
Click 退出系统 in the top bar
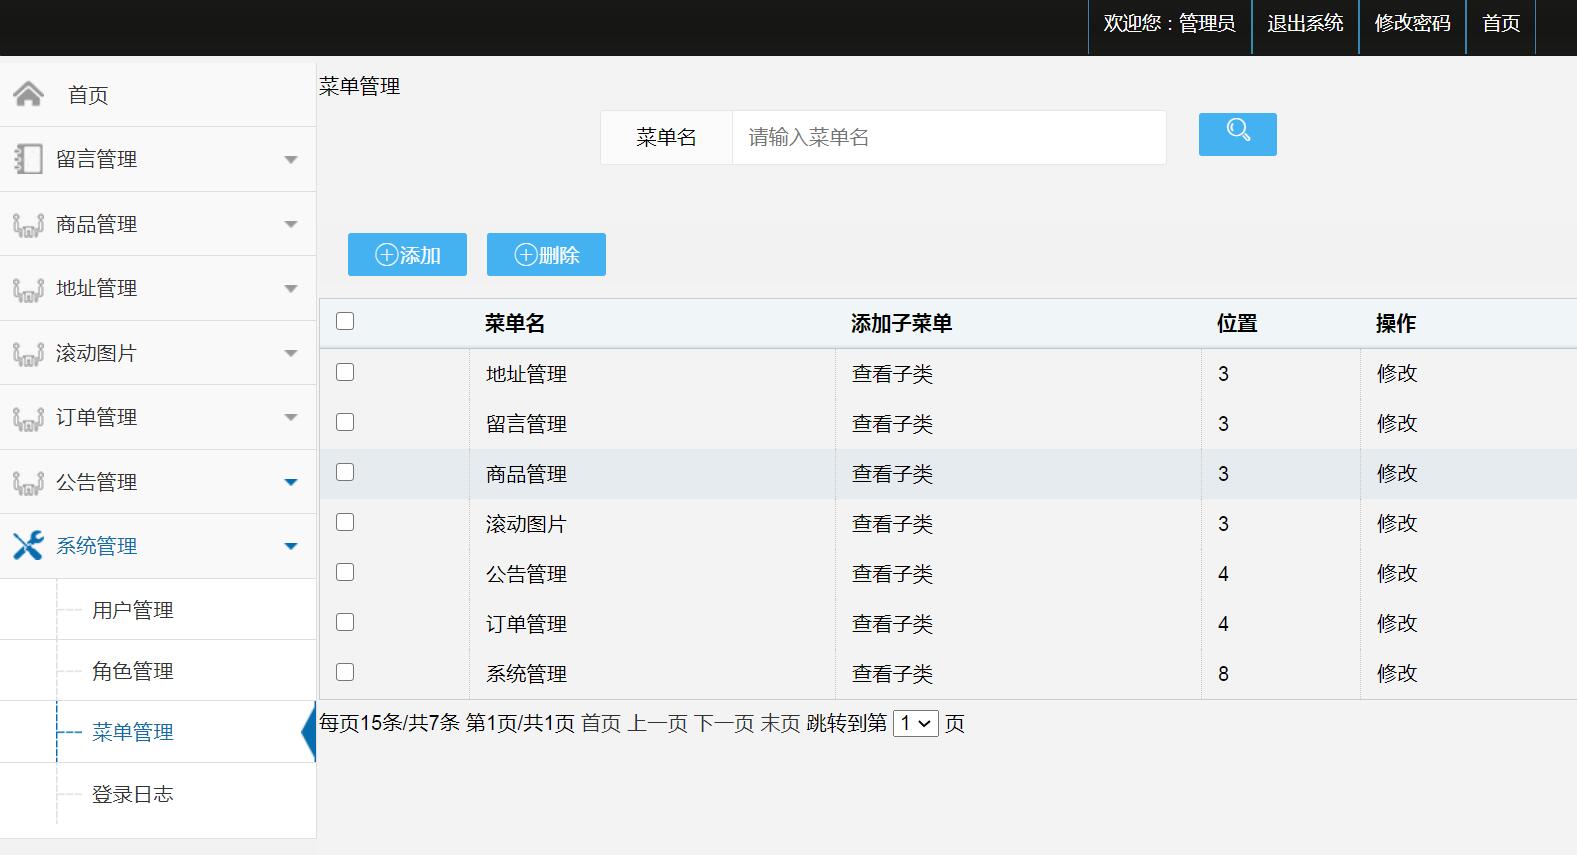tap(1305, 23)
